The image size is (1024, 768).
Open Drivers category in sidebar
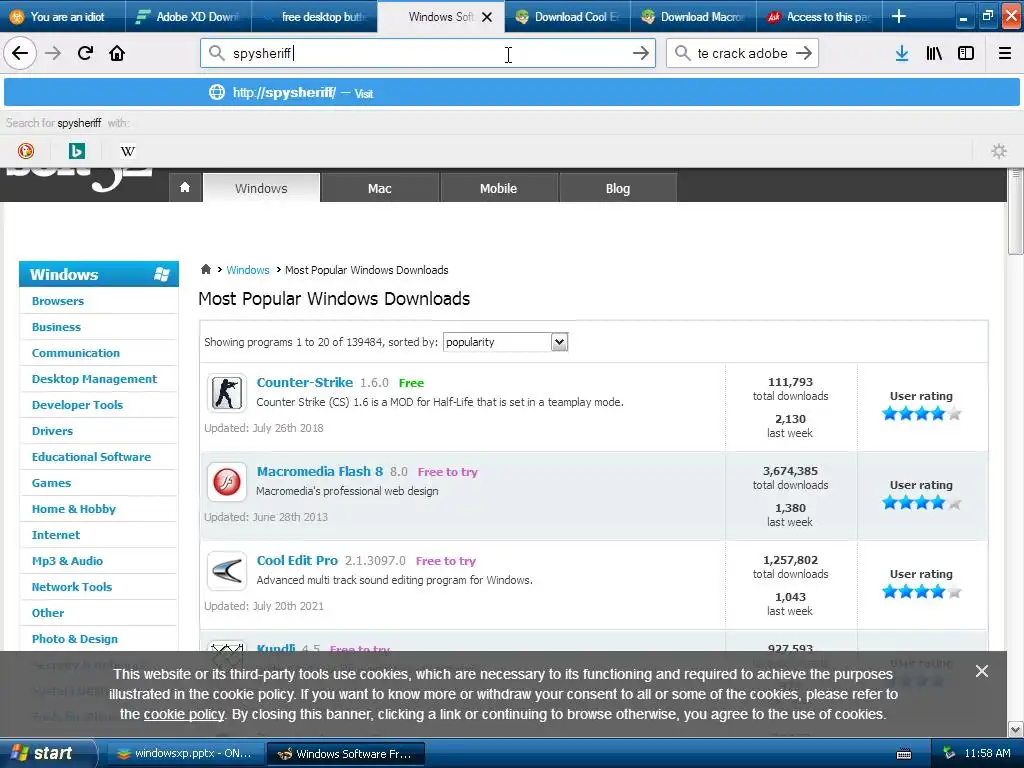pyautogui.click(x=52, y=431)
